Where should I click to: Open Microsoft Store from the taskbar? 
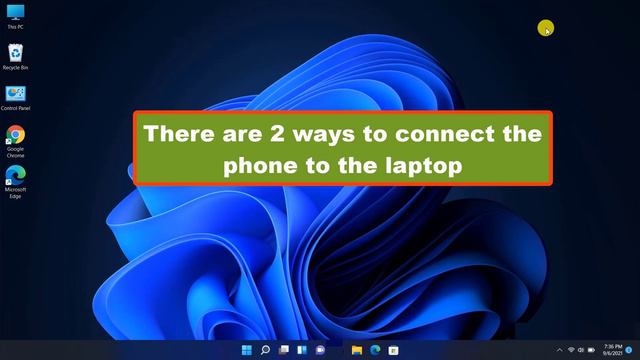click(x=393, y=350)
